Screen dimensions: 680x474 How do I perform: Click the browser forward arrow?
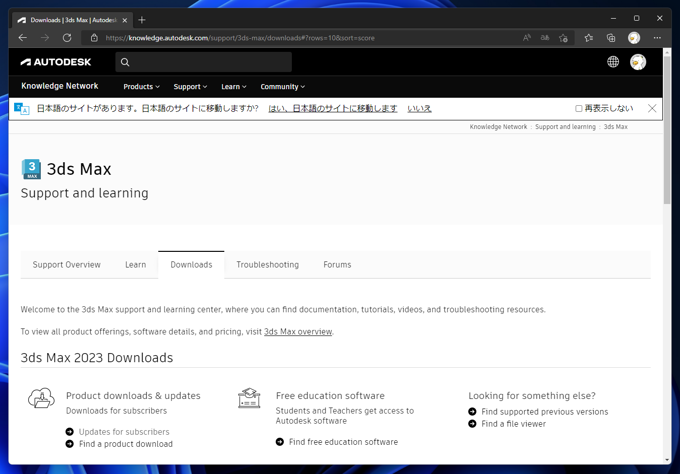(45, 38)
